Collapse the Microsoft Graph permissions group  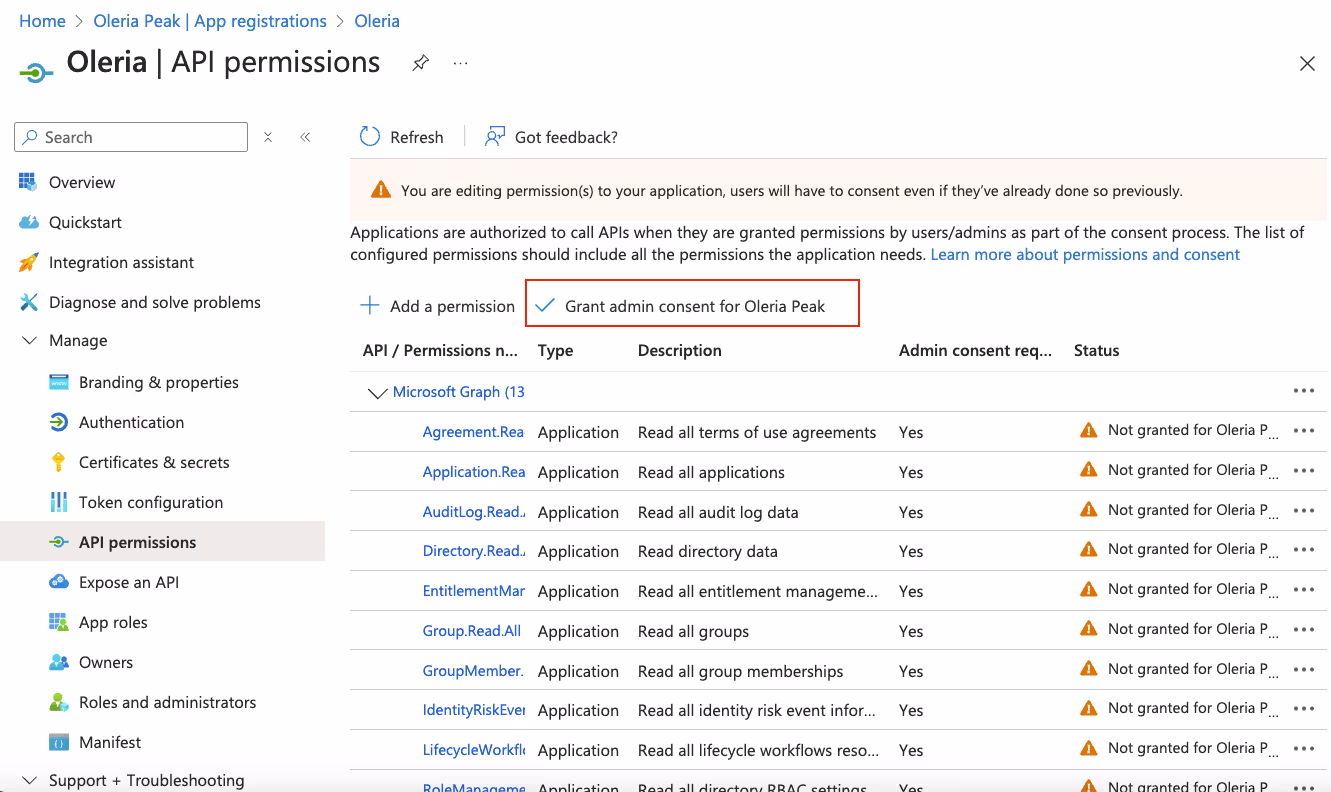click(377, 393)
